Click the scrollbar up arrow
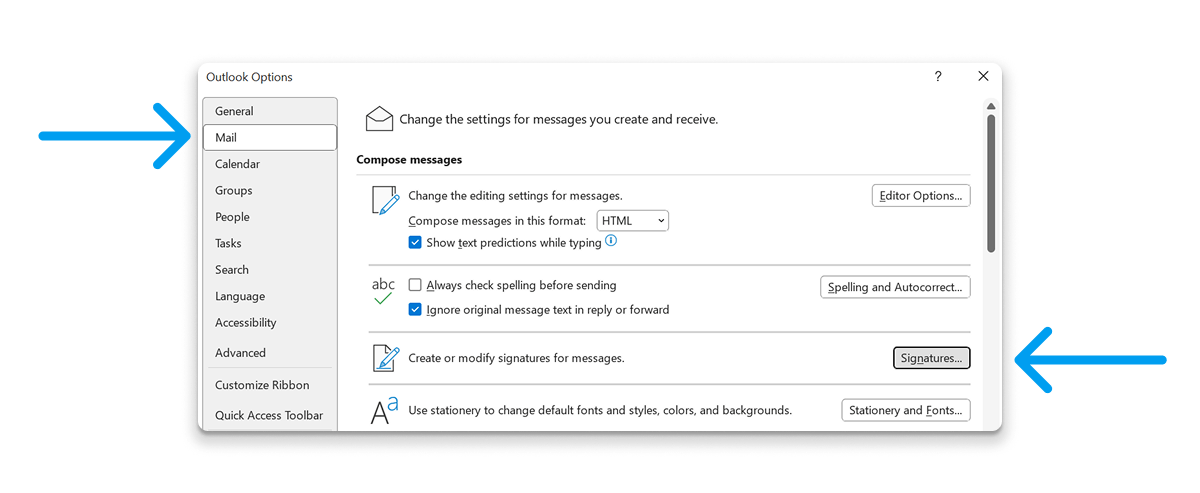This screenshot has width=1200, height=493. pos(991,106)
